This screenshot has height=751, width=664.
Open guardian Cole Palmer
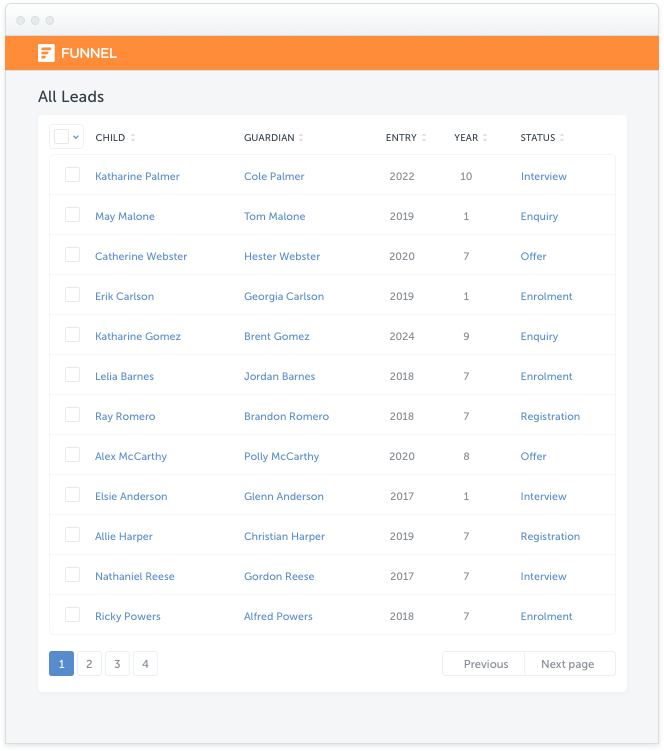(x=274, y=176)
